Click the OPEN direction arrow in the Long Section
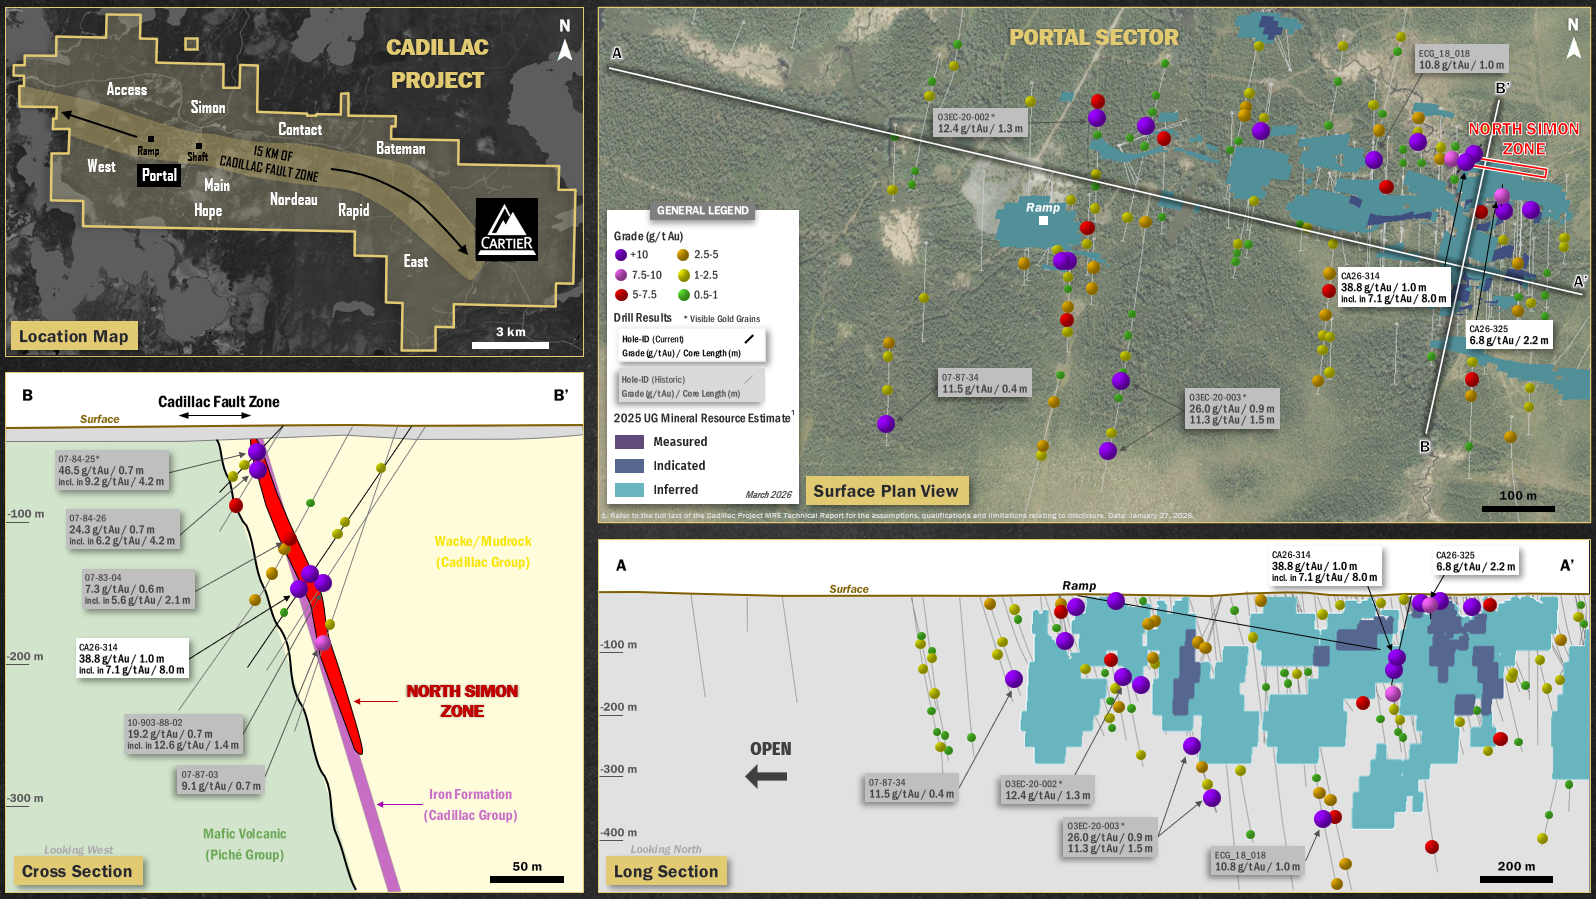Viewport: 1596px width, 899px height. tap(767, 775)
